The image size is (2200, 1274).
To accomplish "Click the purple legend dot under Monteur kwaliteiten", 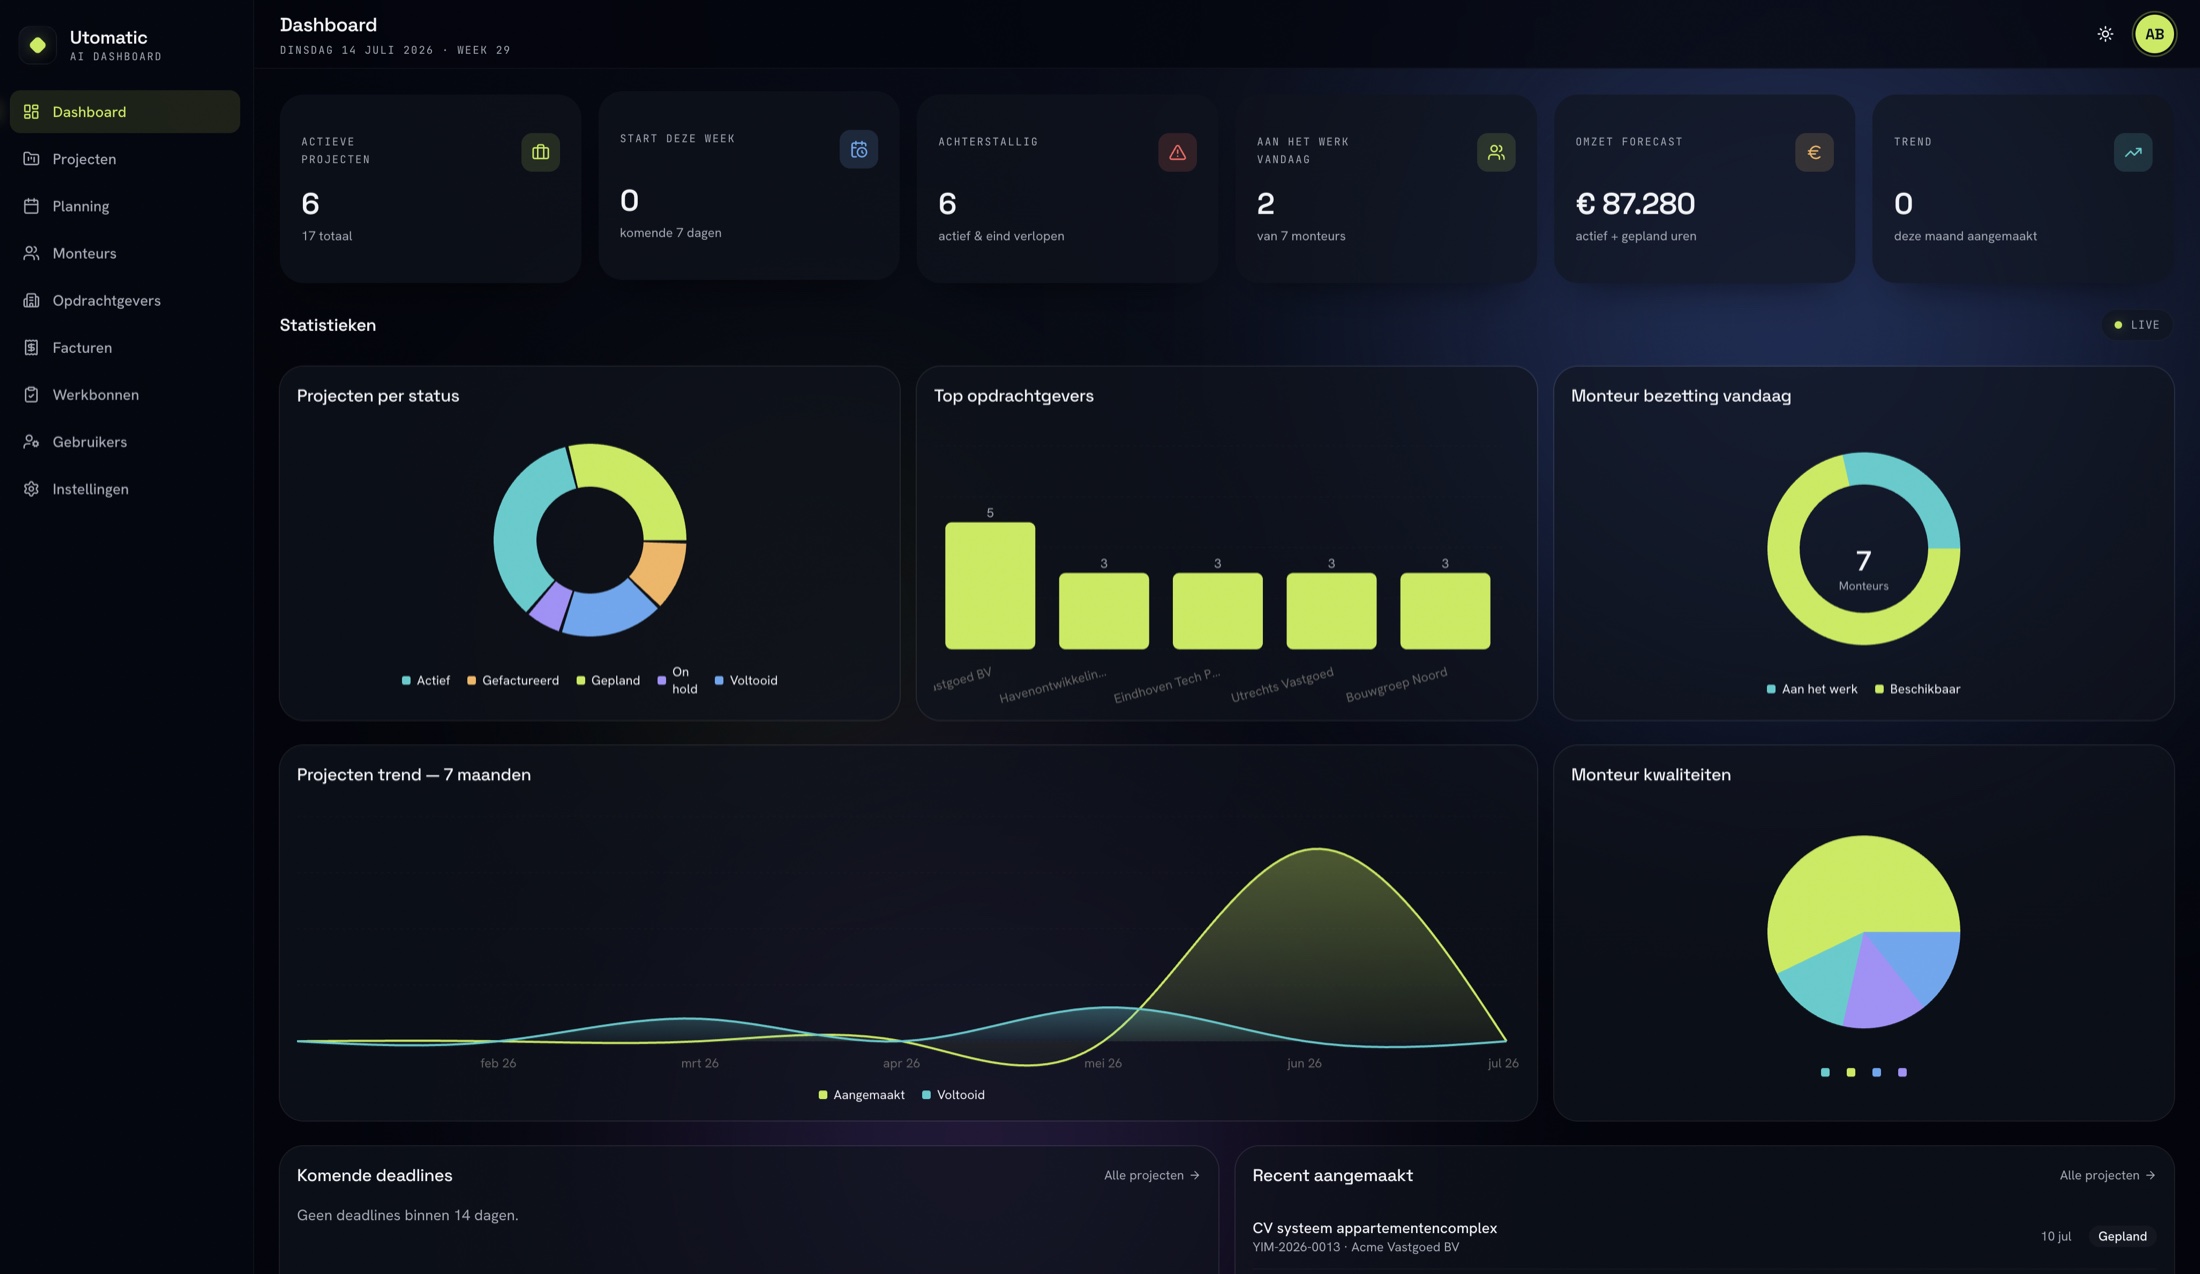I will pyautogui.click(x=1902, y=1072).
